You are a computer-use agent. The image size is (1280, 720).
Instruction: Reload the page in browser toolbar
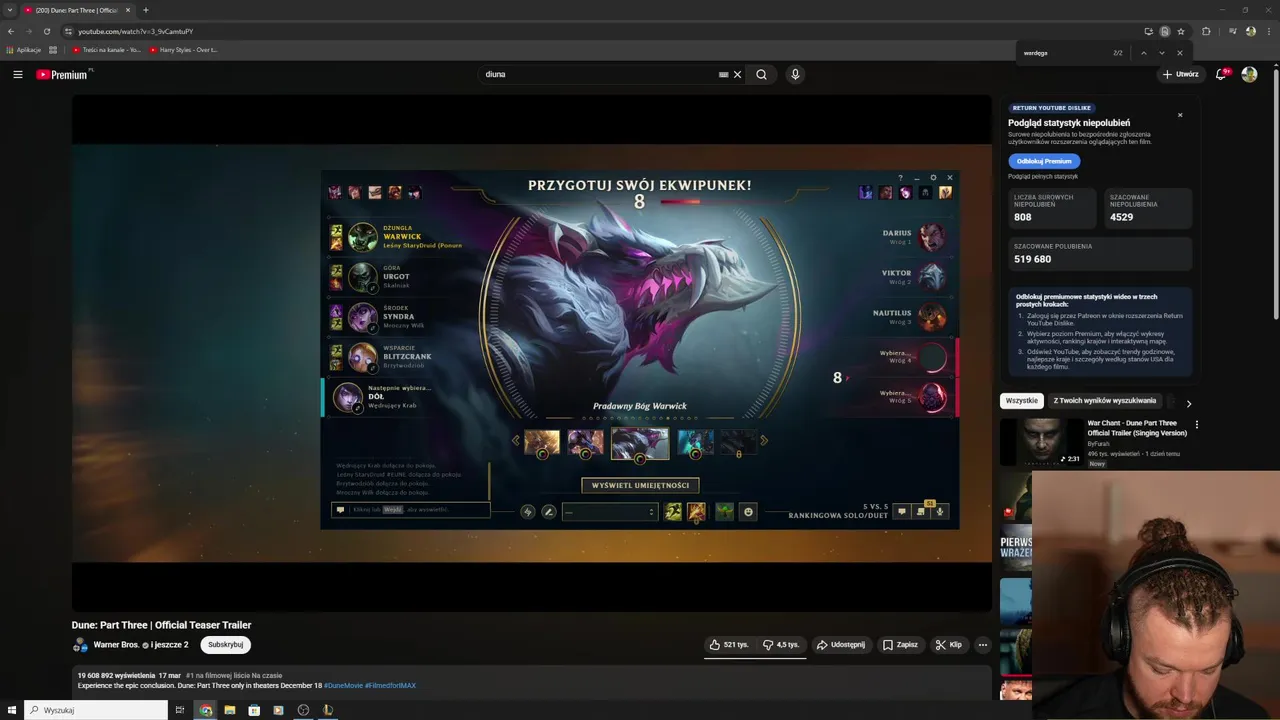pyautogui.click(x=46, y=31)
